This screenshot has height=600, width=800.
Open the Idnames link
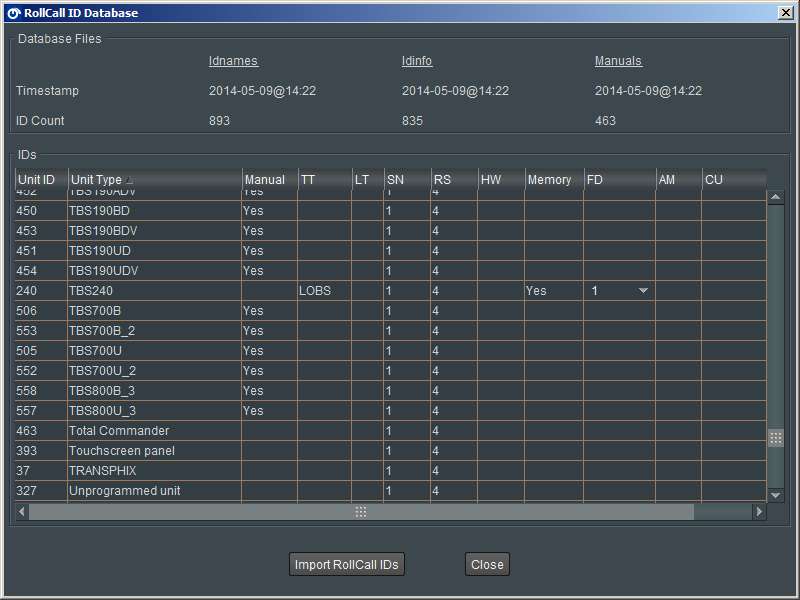pyautogui.click(x=233, y=61)
